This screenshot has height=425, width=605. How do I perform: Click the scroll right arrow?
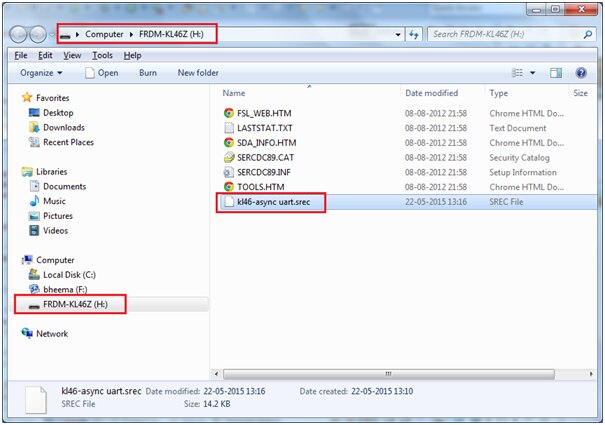(x=591, y=374)
